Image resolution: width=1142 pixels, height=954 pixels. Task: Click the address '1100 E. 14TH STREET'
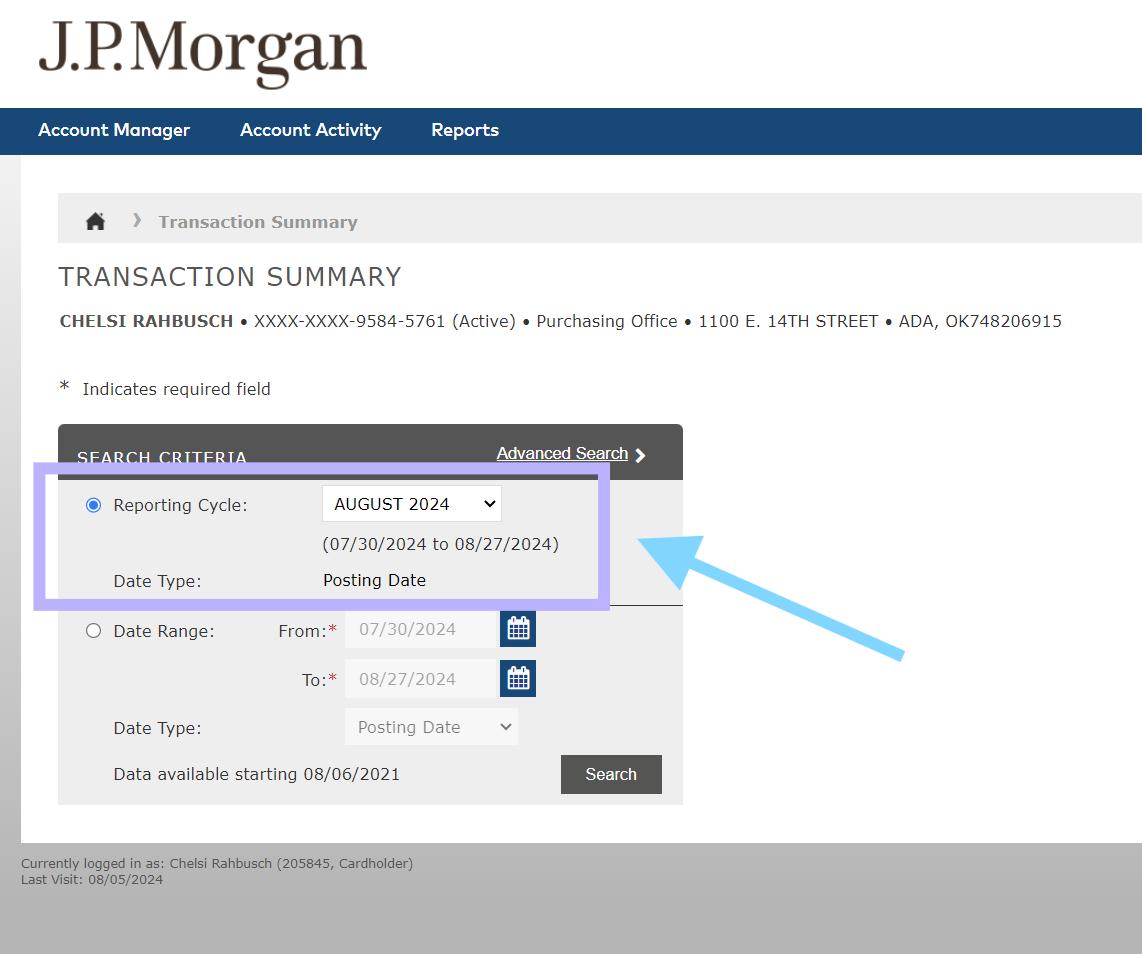pyautogui.click(x=788, y=321)
